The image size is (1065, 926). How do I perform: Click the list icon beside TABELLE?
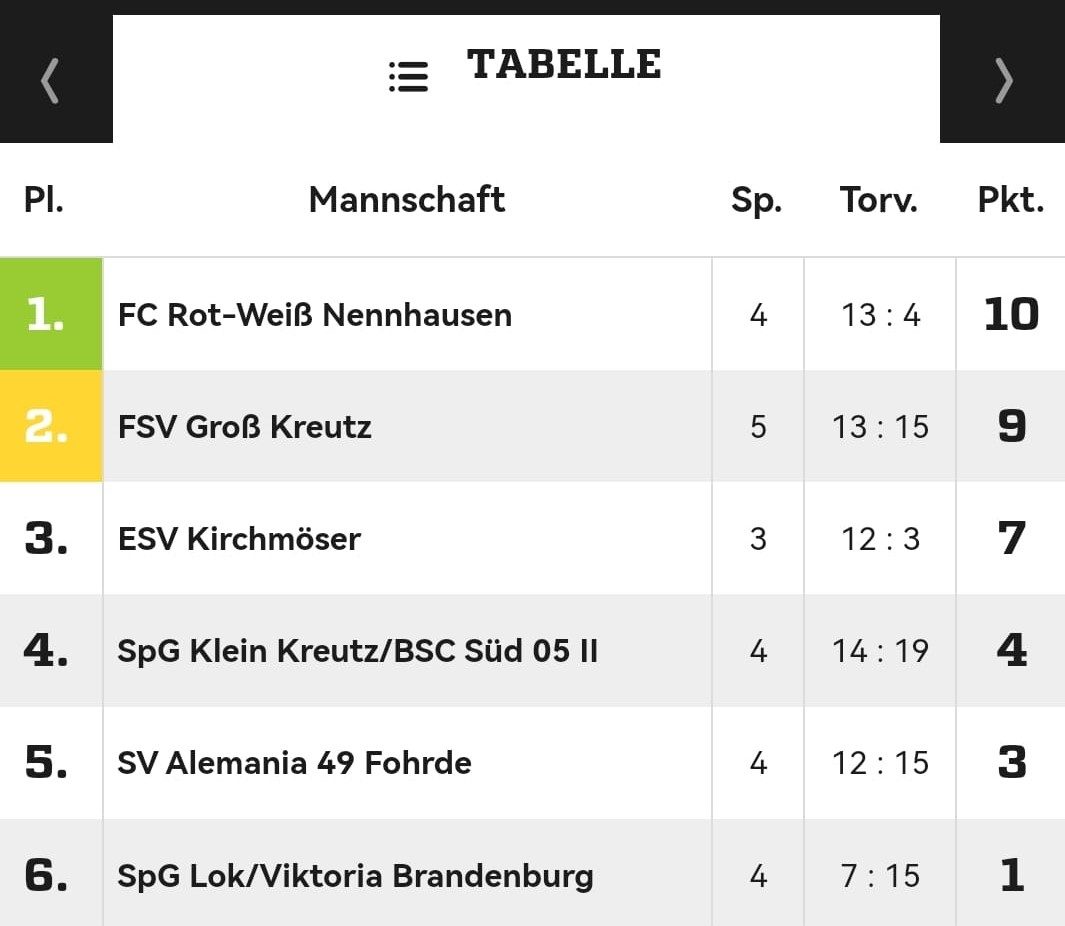click(408, 77)
